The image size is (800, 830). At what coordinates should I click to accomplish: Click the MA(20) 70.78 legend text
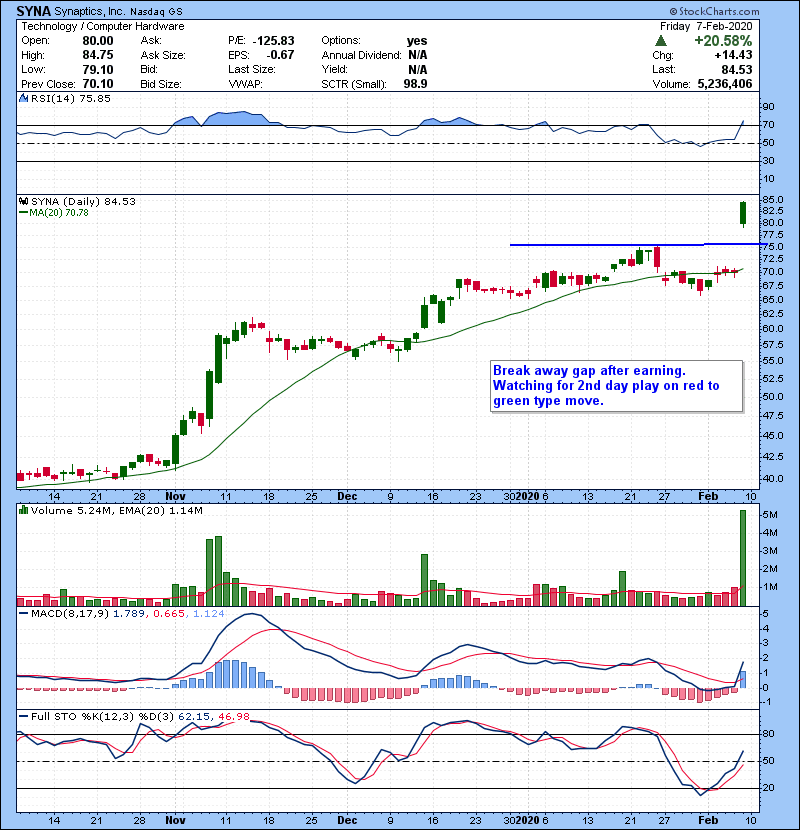click(x=59, y=213)
